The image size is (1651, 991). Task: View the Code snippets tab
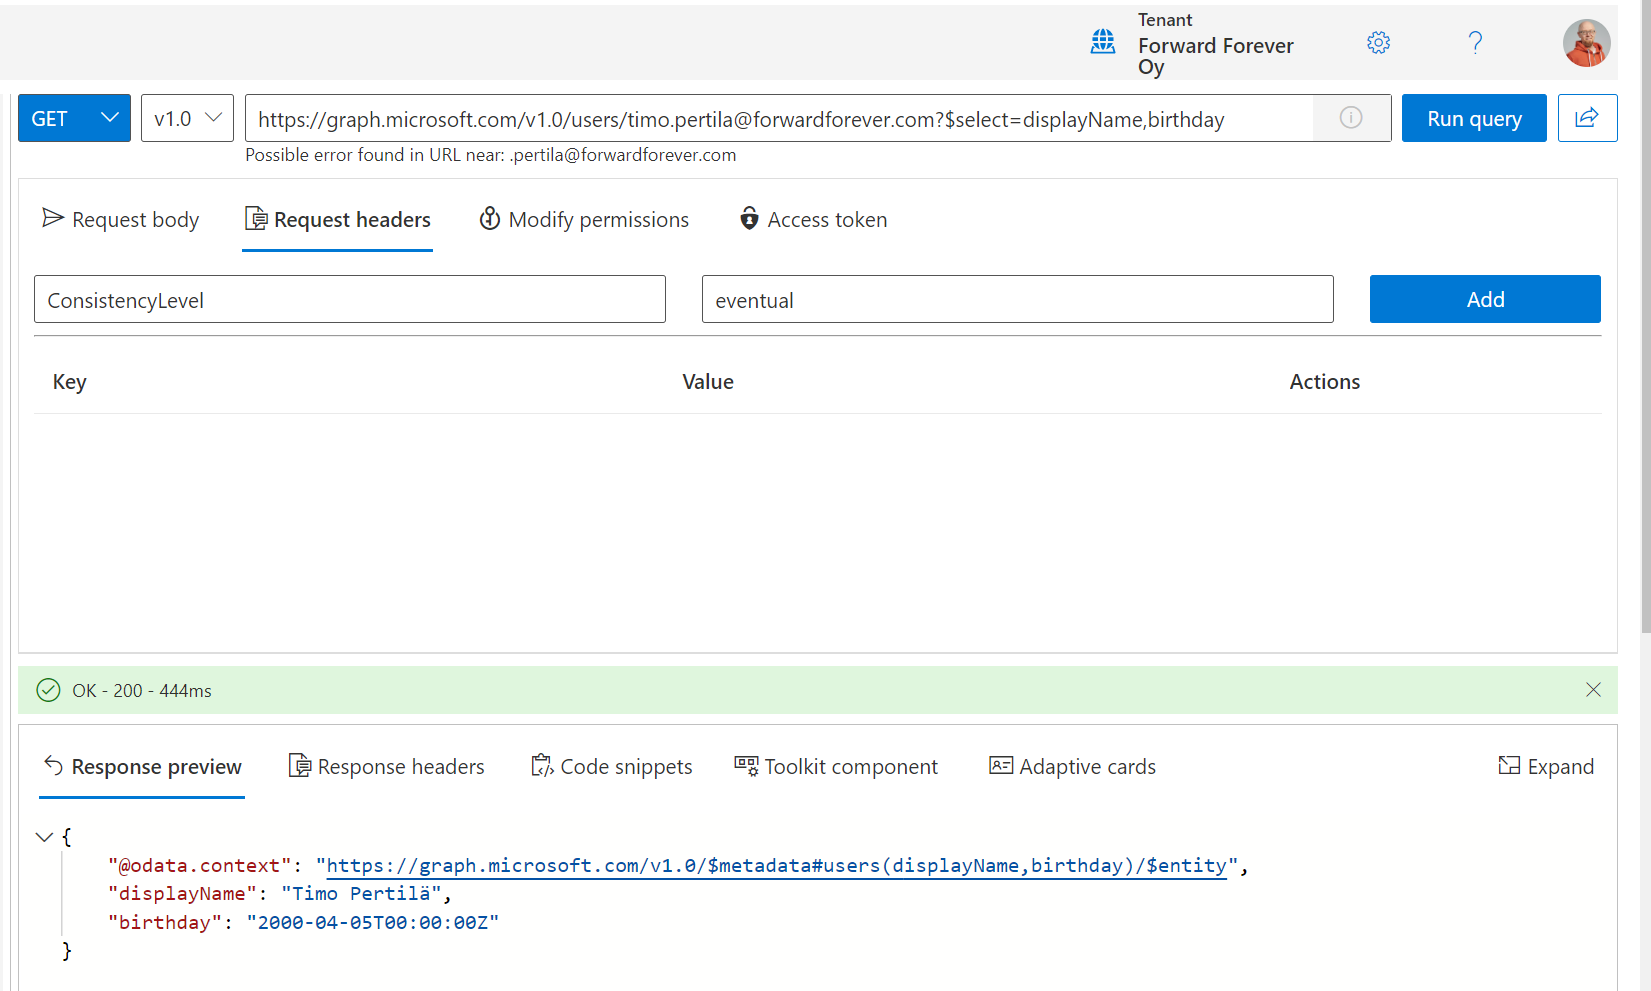point(612,767)
